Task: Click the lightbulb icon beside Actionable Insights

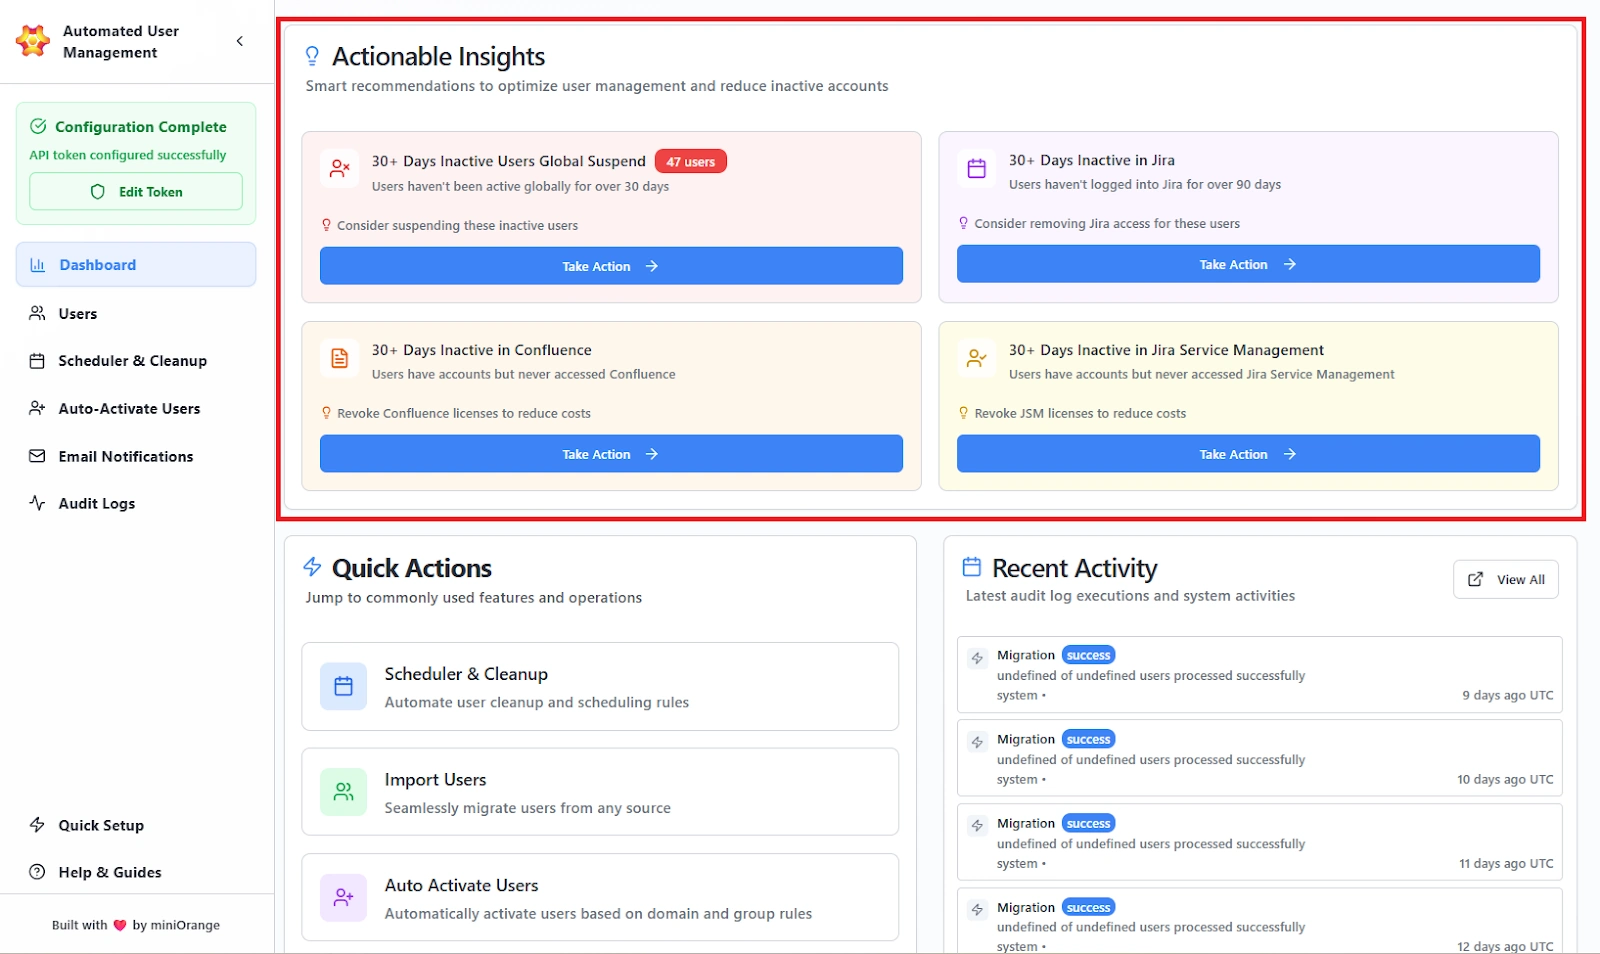Action: [313, 56]
